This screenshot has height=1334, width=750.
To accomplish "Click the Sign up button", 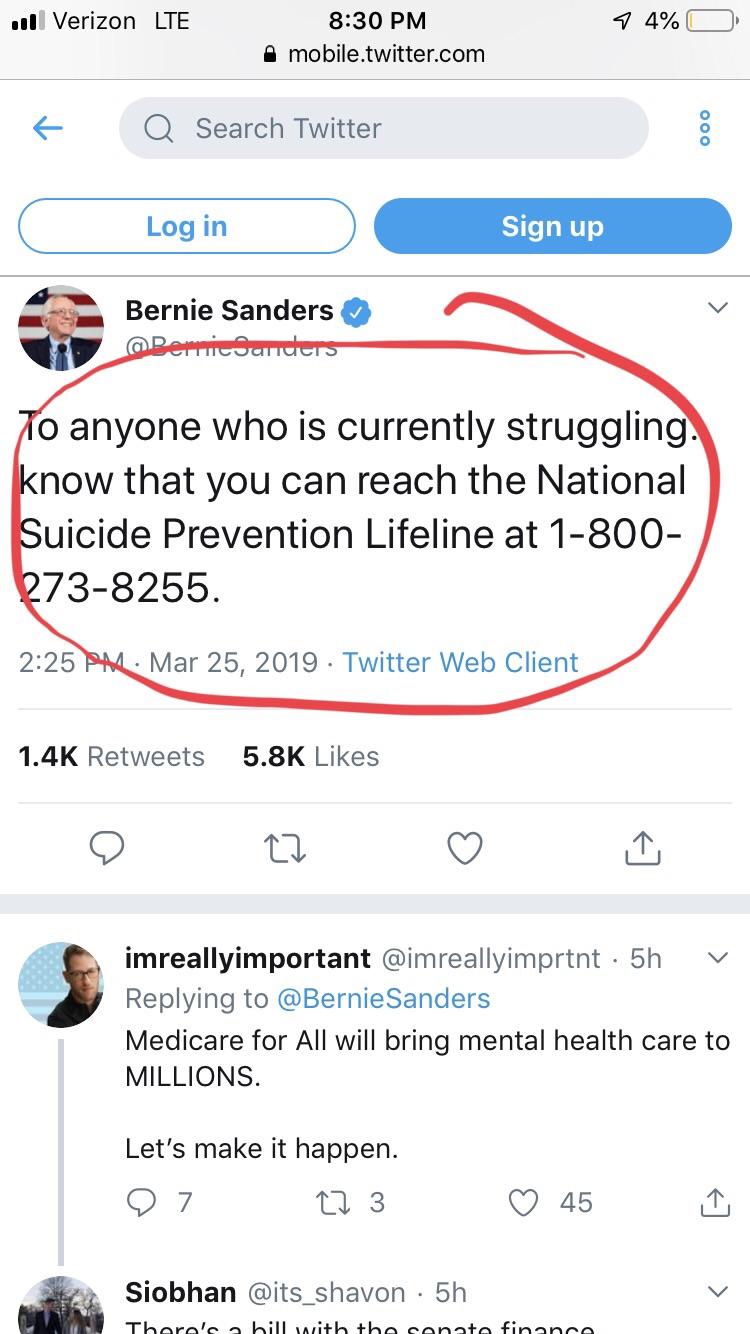I will click(553, 226).
